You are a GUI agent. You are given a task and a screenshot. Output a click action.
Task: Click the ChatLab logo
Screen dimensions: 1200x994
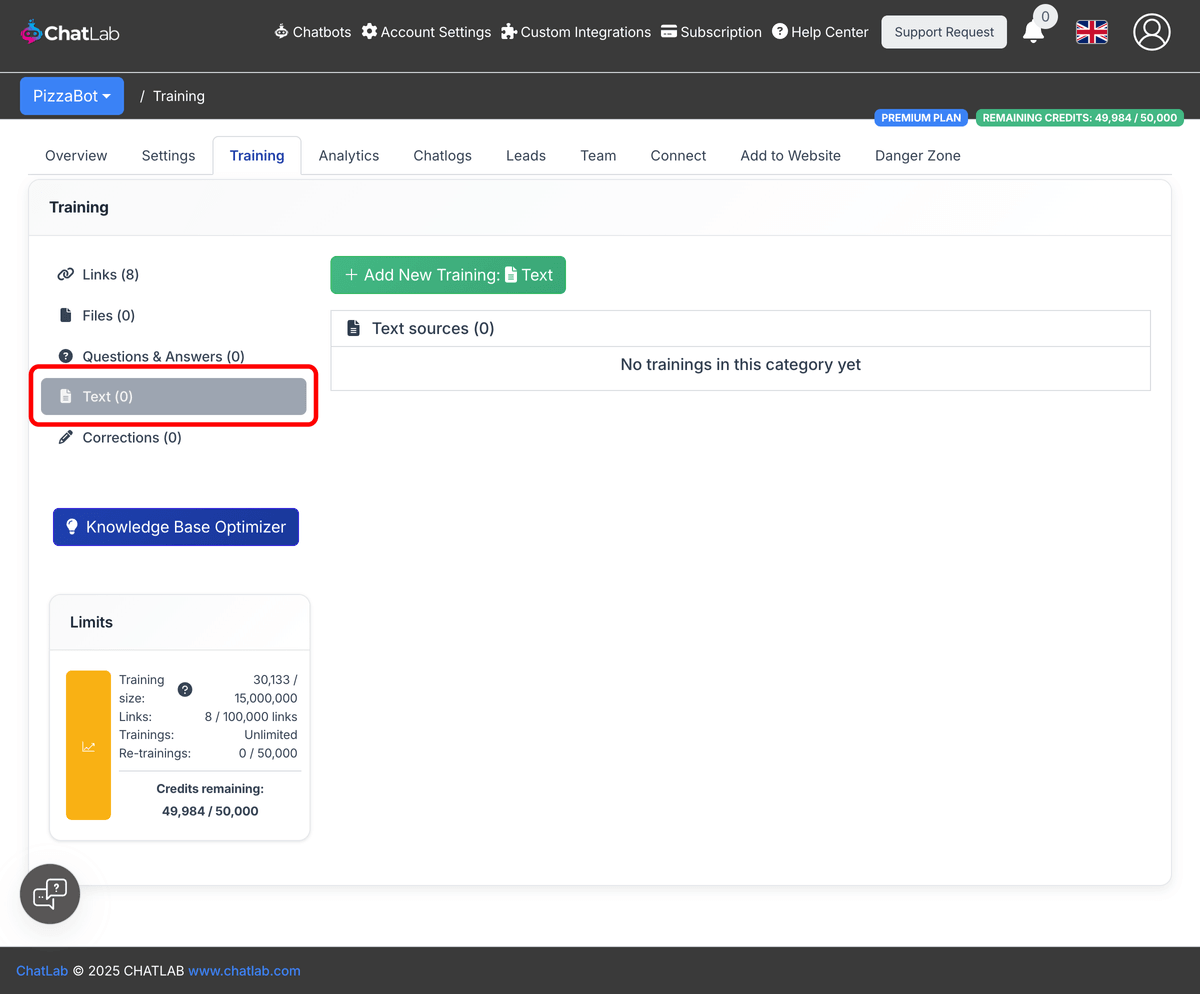tap(68, 31)
